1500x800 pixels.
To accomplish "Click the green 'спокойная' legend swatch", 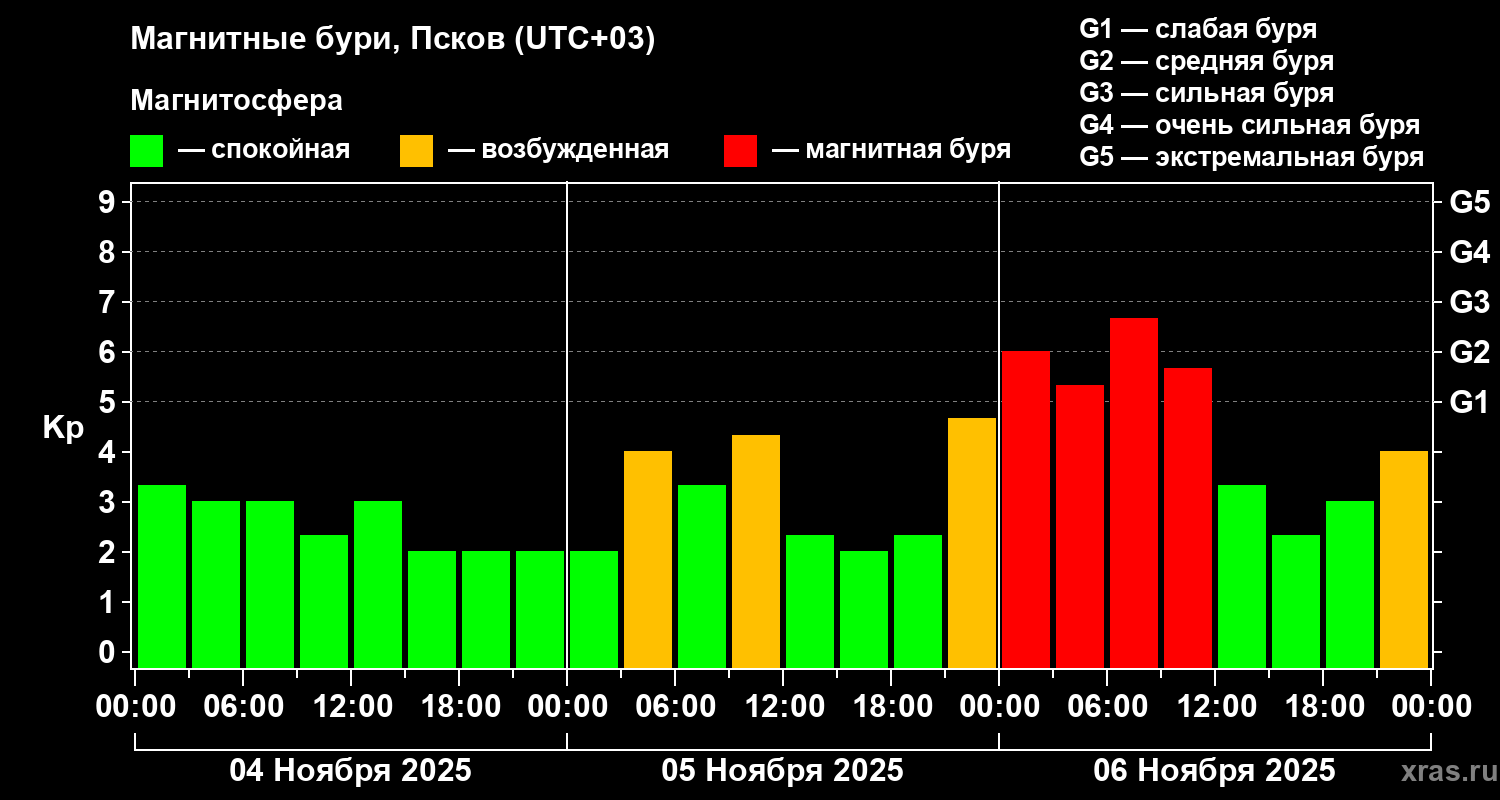I will (146, 151).
